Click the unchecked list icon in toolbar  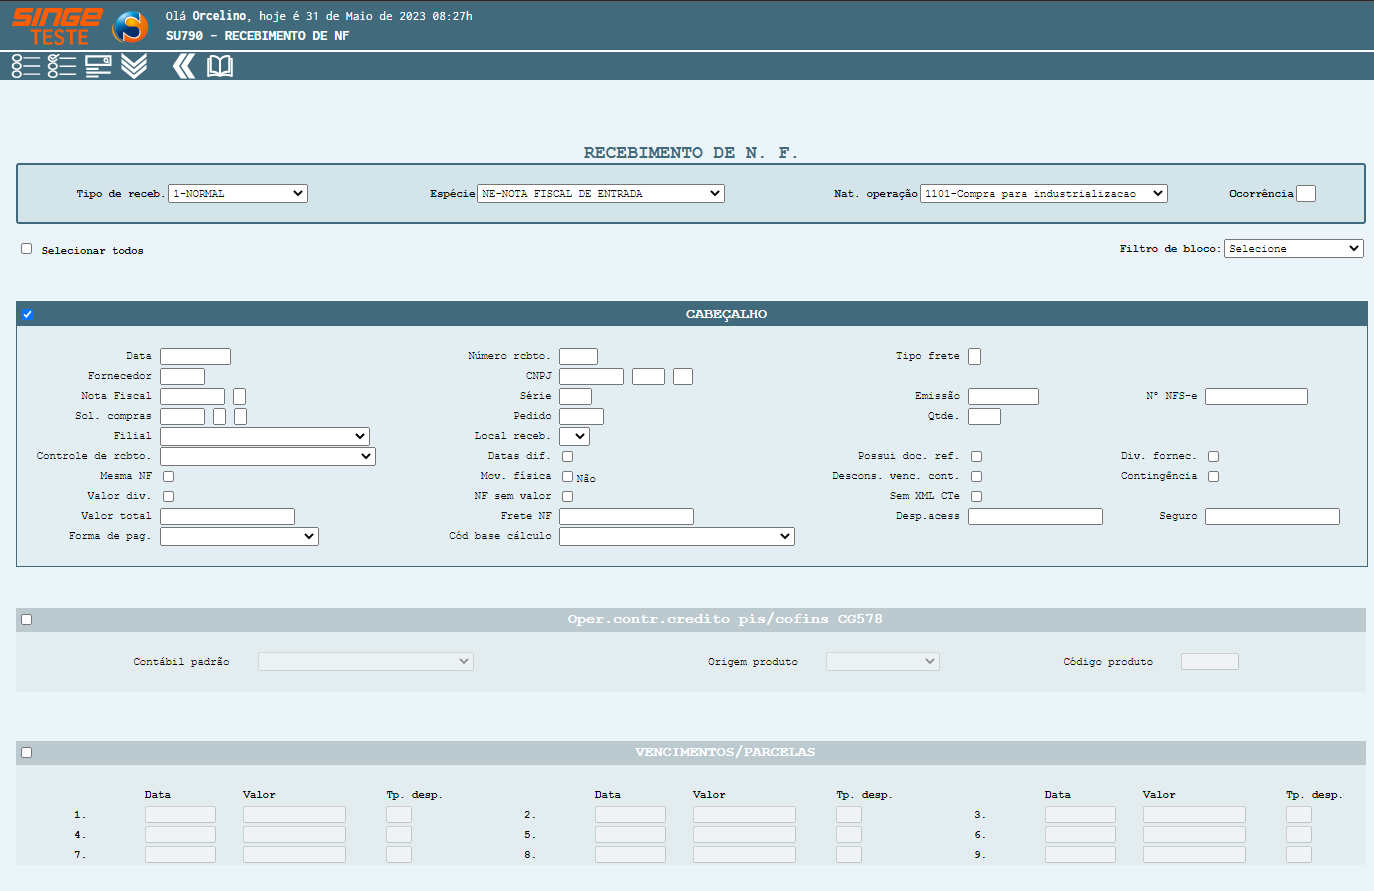(26, 66)
